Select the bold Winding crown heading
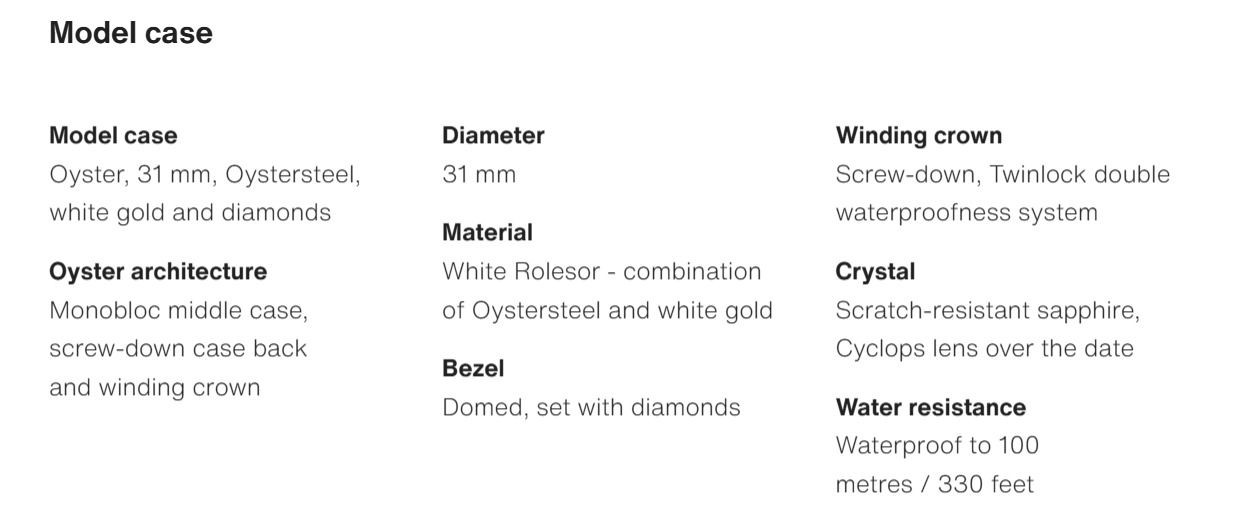The image size is (1240, 520). 918,135
